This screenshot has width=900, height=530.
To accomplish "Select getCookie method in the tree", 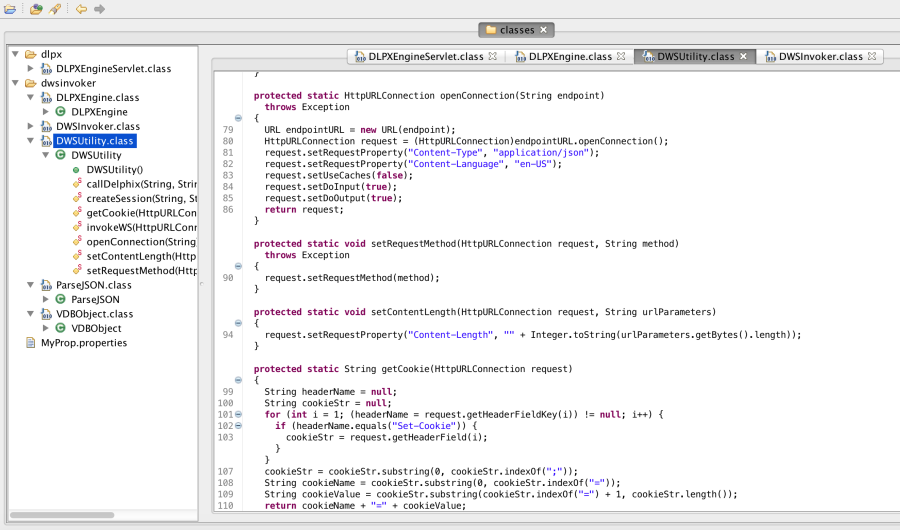I will click(141, 213).
